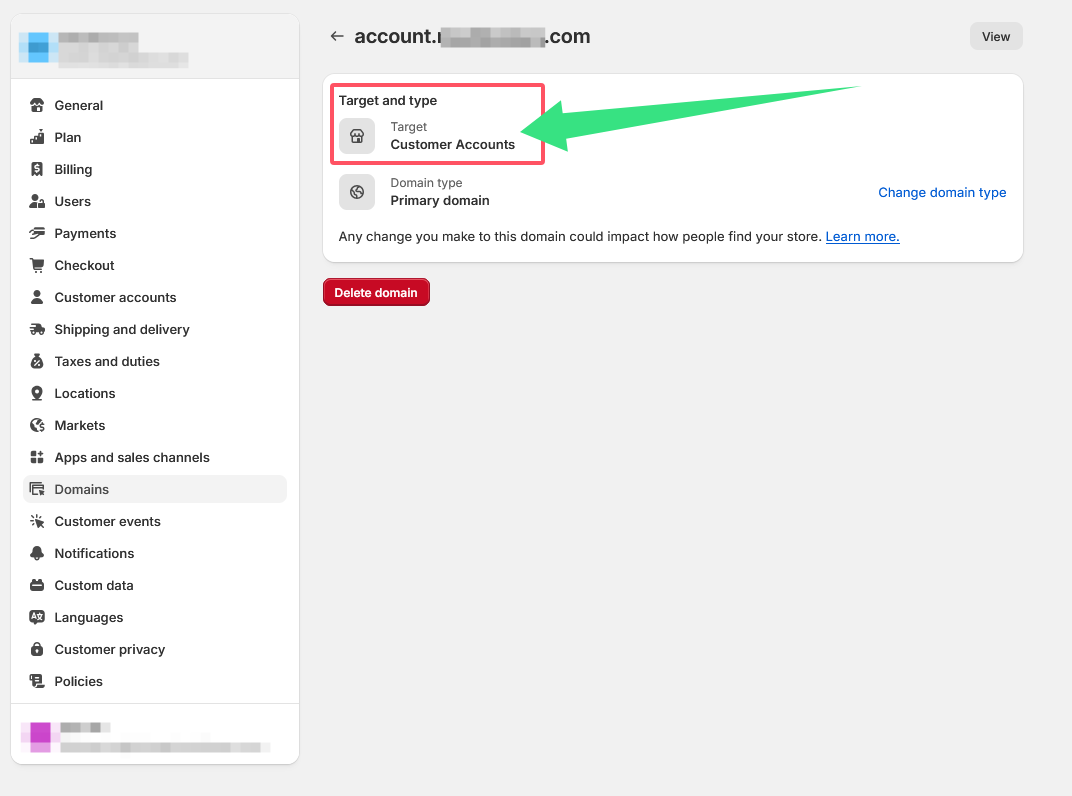Click the Delete domain button
1072x796 pixels.
(376, 292)
